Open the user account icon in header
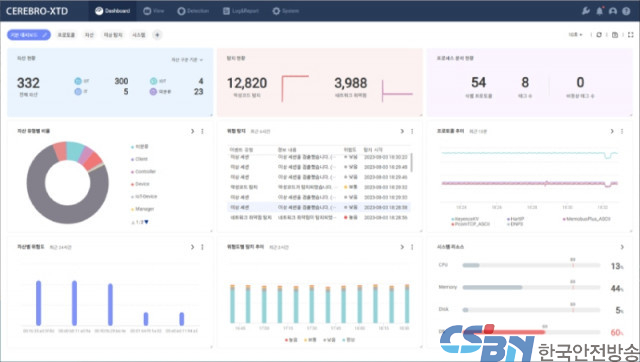 [x=613, y=11]
